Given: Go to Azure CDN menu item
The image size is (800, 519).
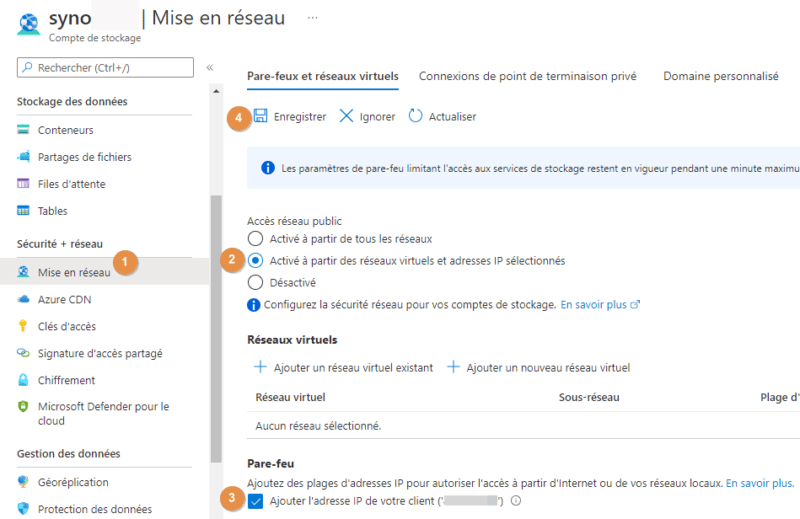Looking at the screenshot, I should [x=64, y=300].
